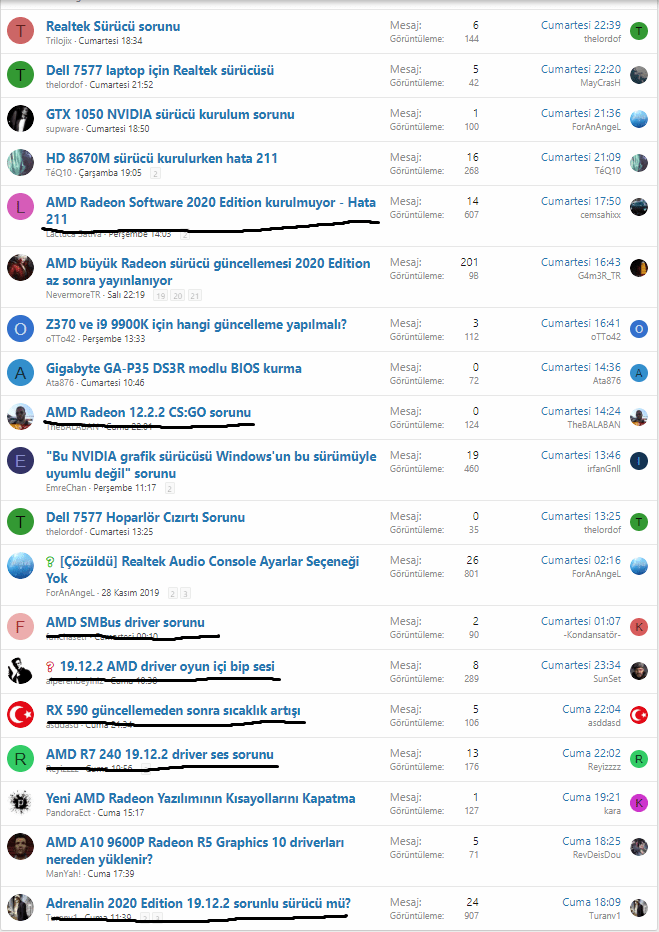The width and height of the screenshot is (659, 932).
Task: Open G4m3R_TR's last-poster avatar on the 201-message thread
Action: 639,268
